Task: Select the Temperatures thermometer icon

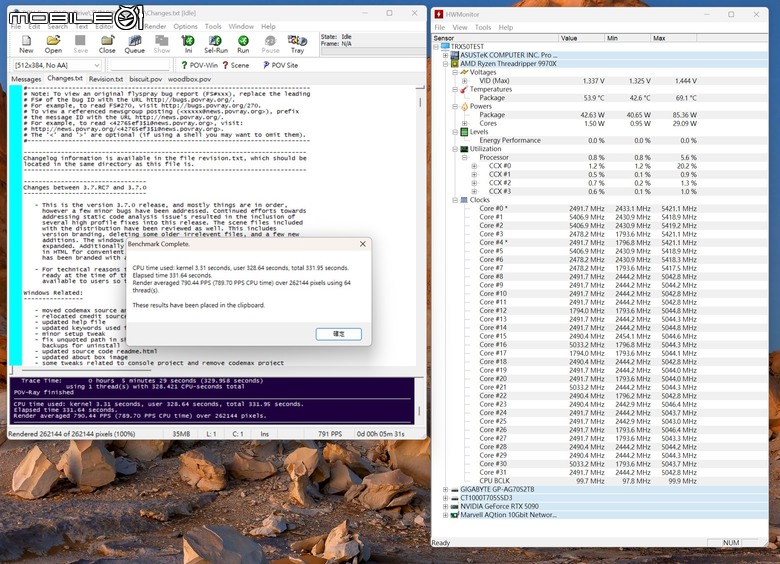Action: [464, 90]
